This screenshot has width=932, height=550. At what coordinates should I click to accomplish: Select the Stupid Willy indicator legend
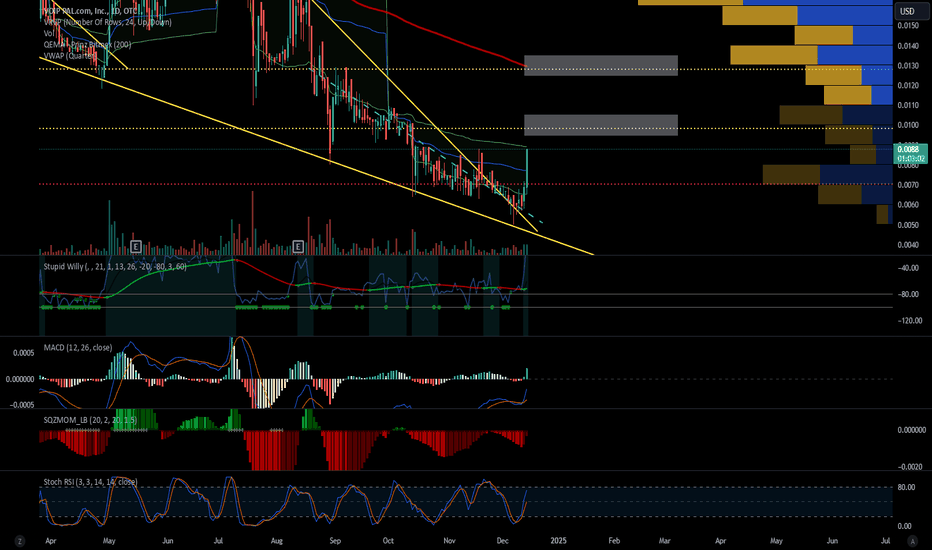click(x=115, y=266)
